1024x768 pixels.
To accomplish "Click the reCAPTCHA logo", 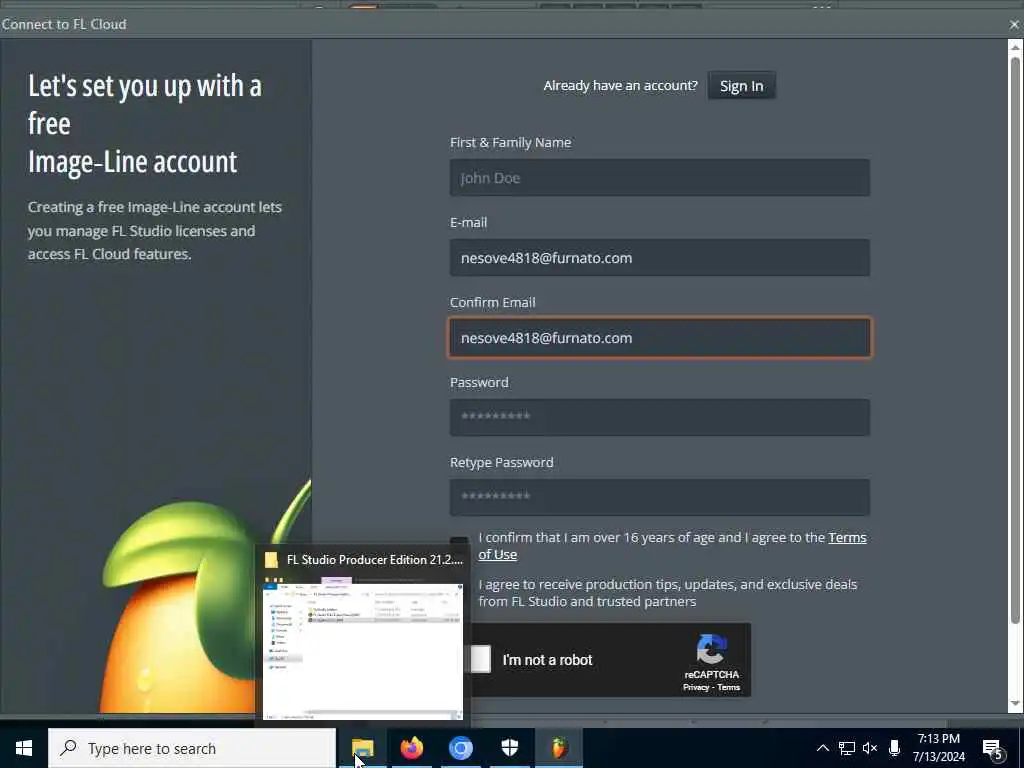I will pyautogui.click(x=711, y=650).
